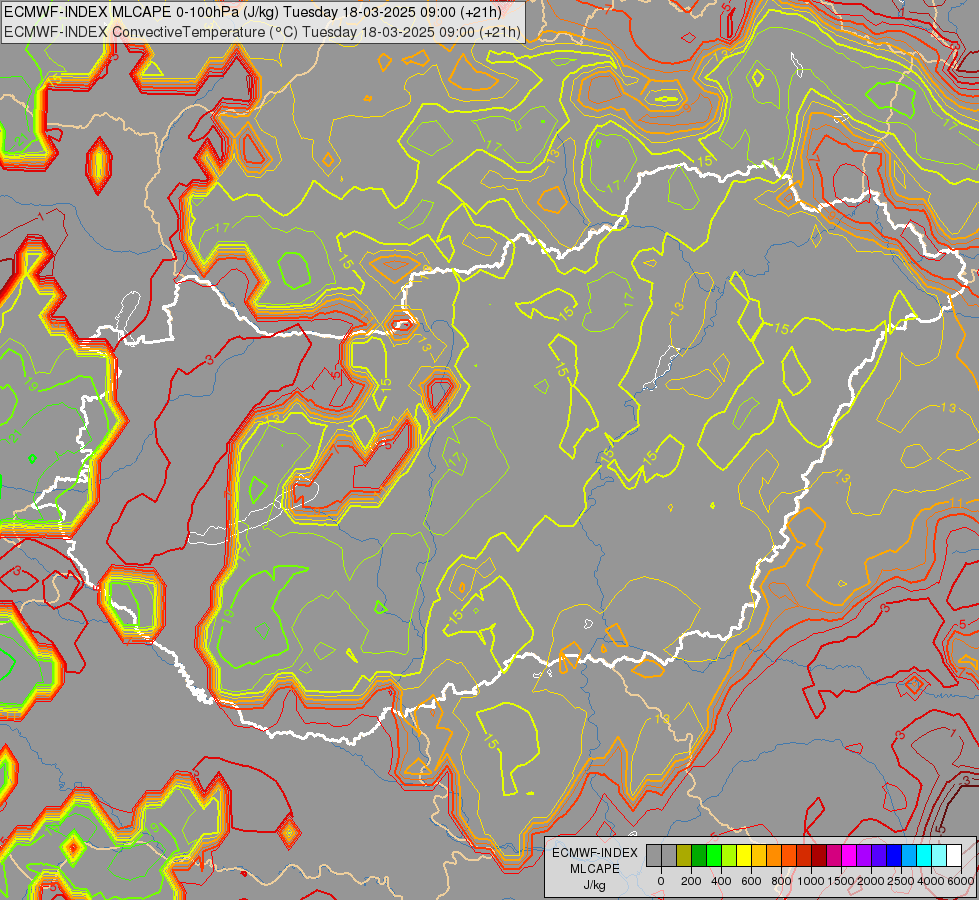Pick the pale cyan legend swatch
Viewport: 979px width, 900px height.
pos(940,855)
